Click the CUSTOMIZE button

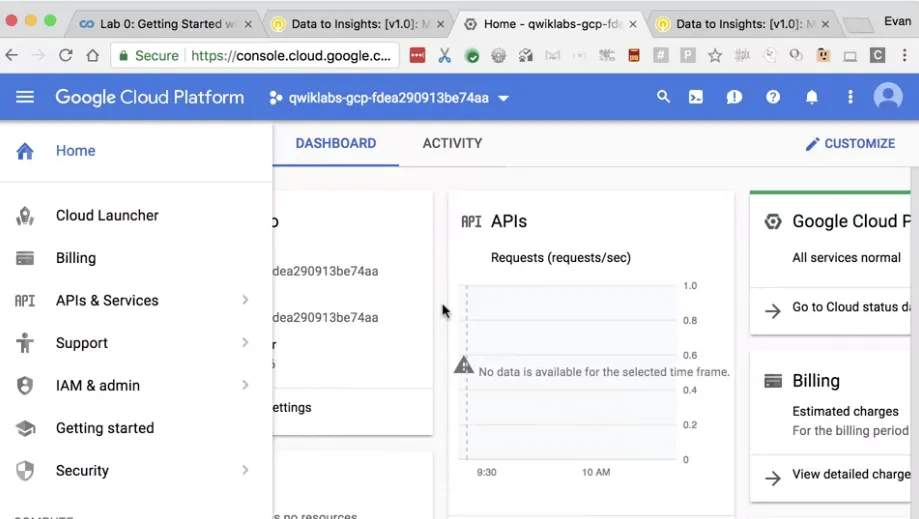[850, 144]
